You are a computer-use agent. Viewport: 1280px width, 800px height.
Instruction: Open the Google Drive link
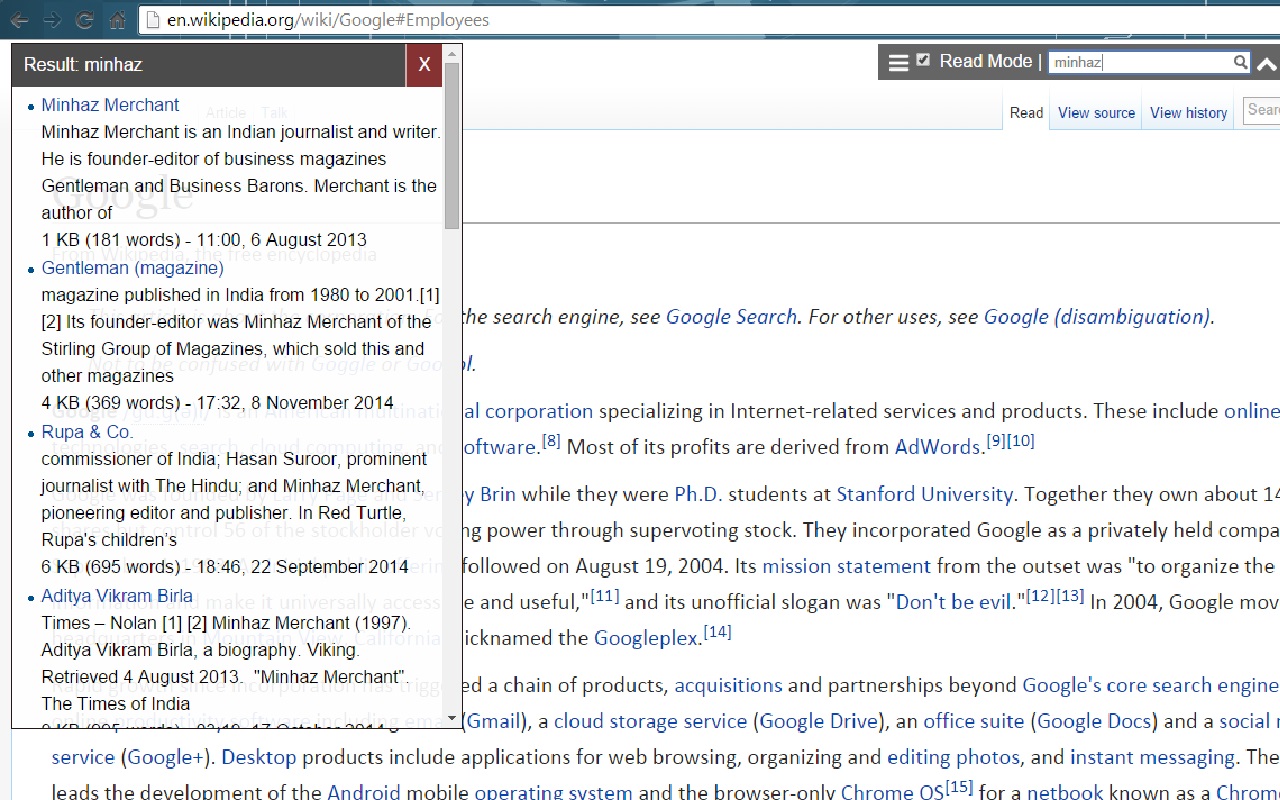pyautogui.click(x=818, y=721)
